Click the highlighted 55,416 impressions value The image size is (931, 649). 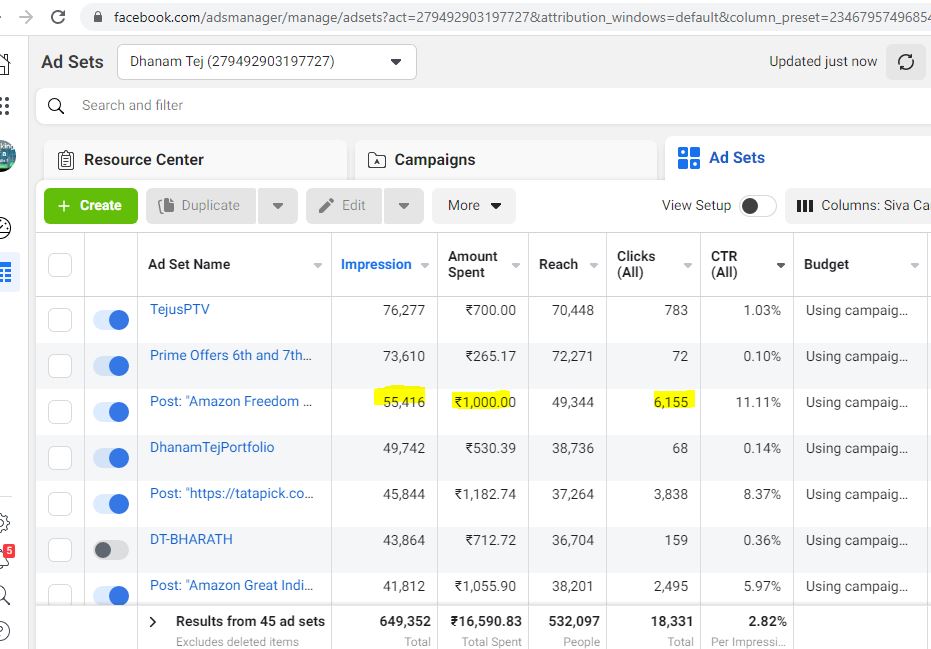(404, 402)
